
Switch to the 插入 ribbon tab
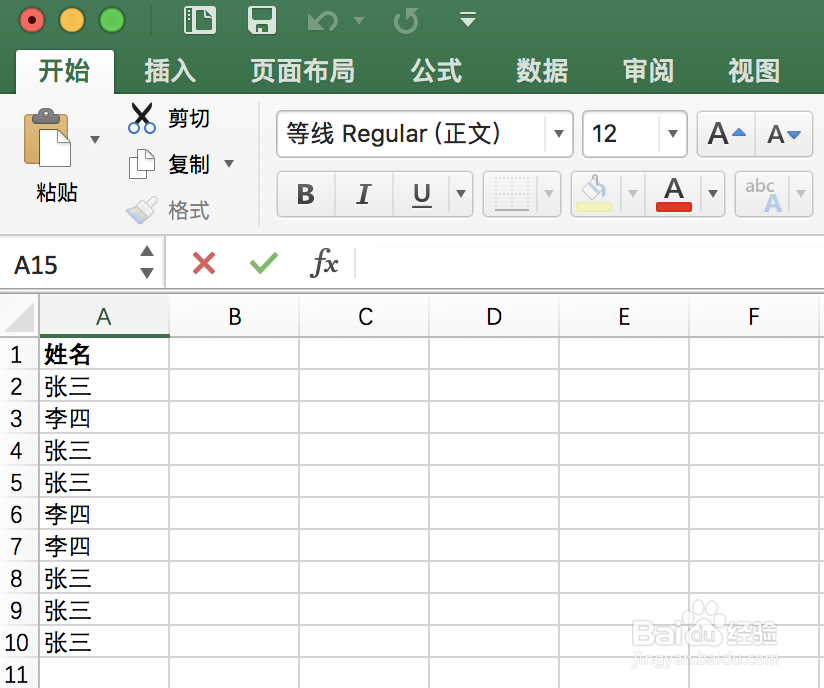coord(170,71)
